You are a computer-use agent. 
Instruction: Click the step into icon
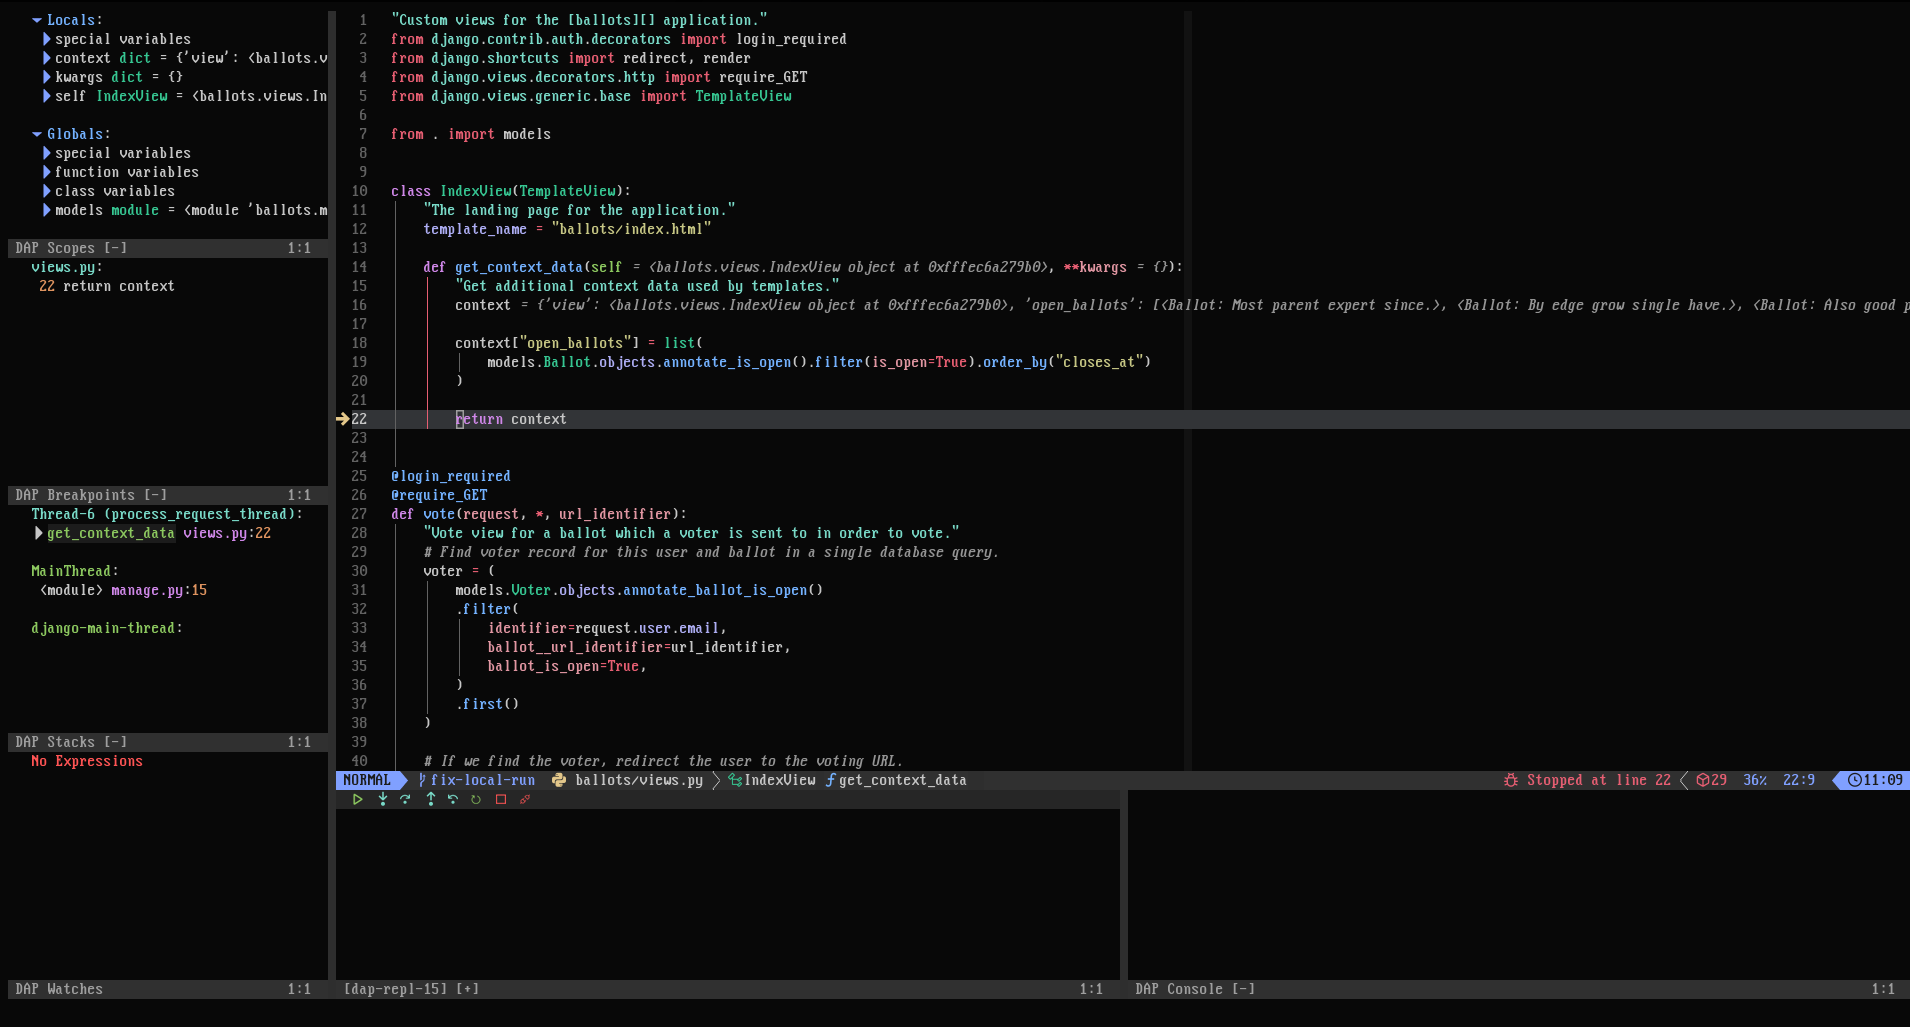(382, 799)
